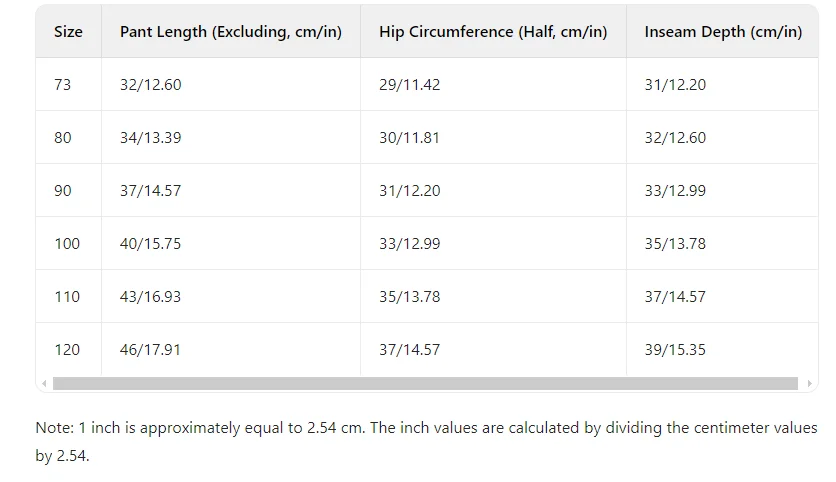The image size is (836, 482).
Task: Click the Pant Length column header
Action: point(230,32)
